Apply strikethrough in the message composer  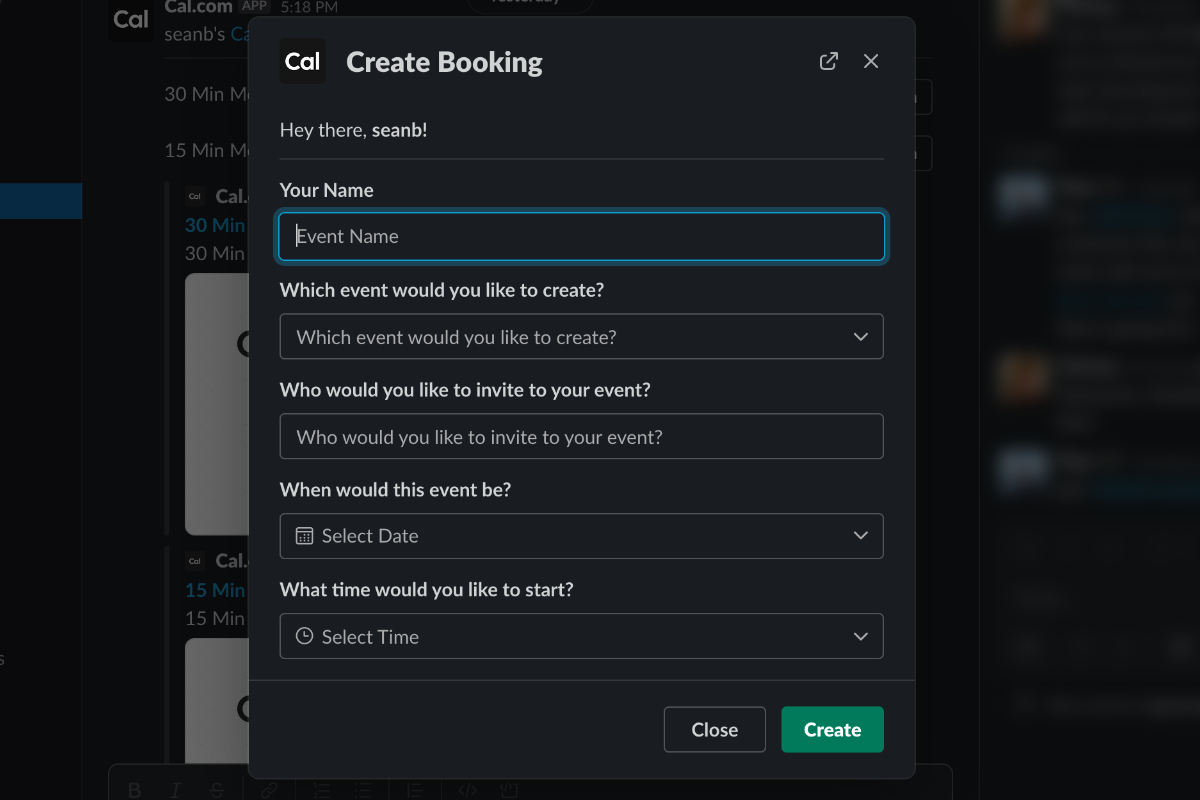coord(217,790)
